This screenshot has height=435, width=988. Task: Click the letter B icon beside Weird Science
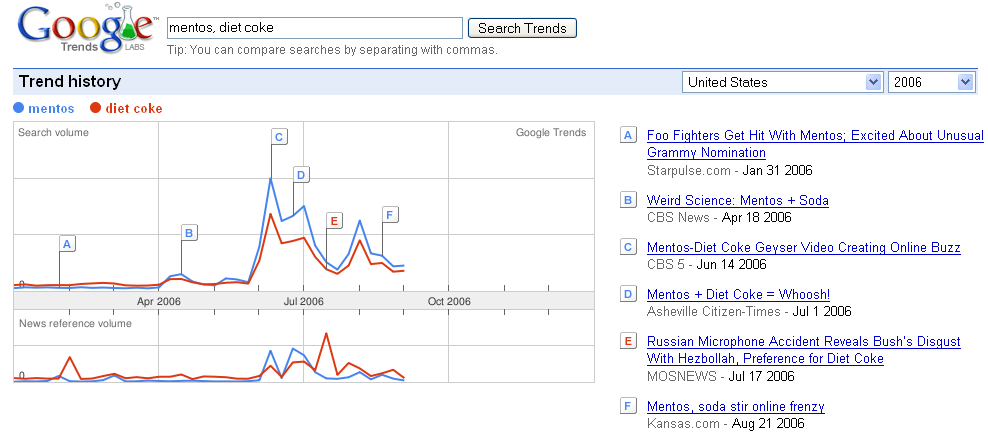point(628,200)
